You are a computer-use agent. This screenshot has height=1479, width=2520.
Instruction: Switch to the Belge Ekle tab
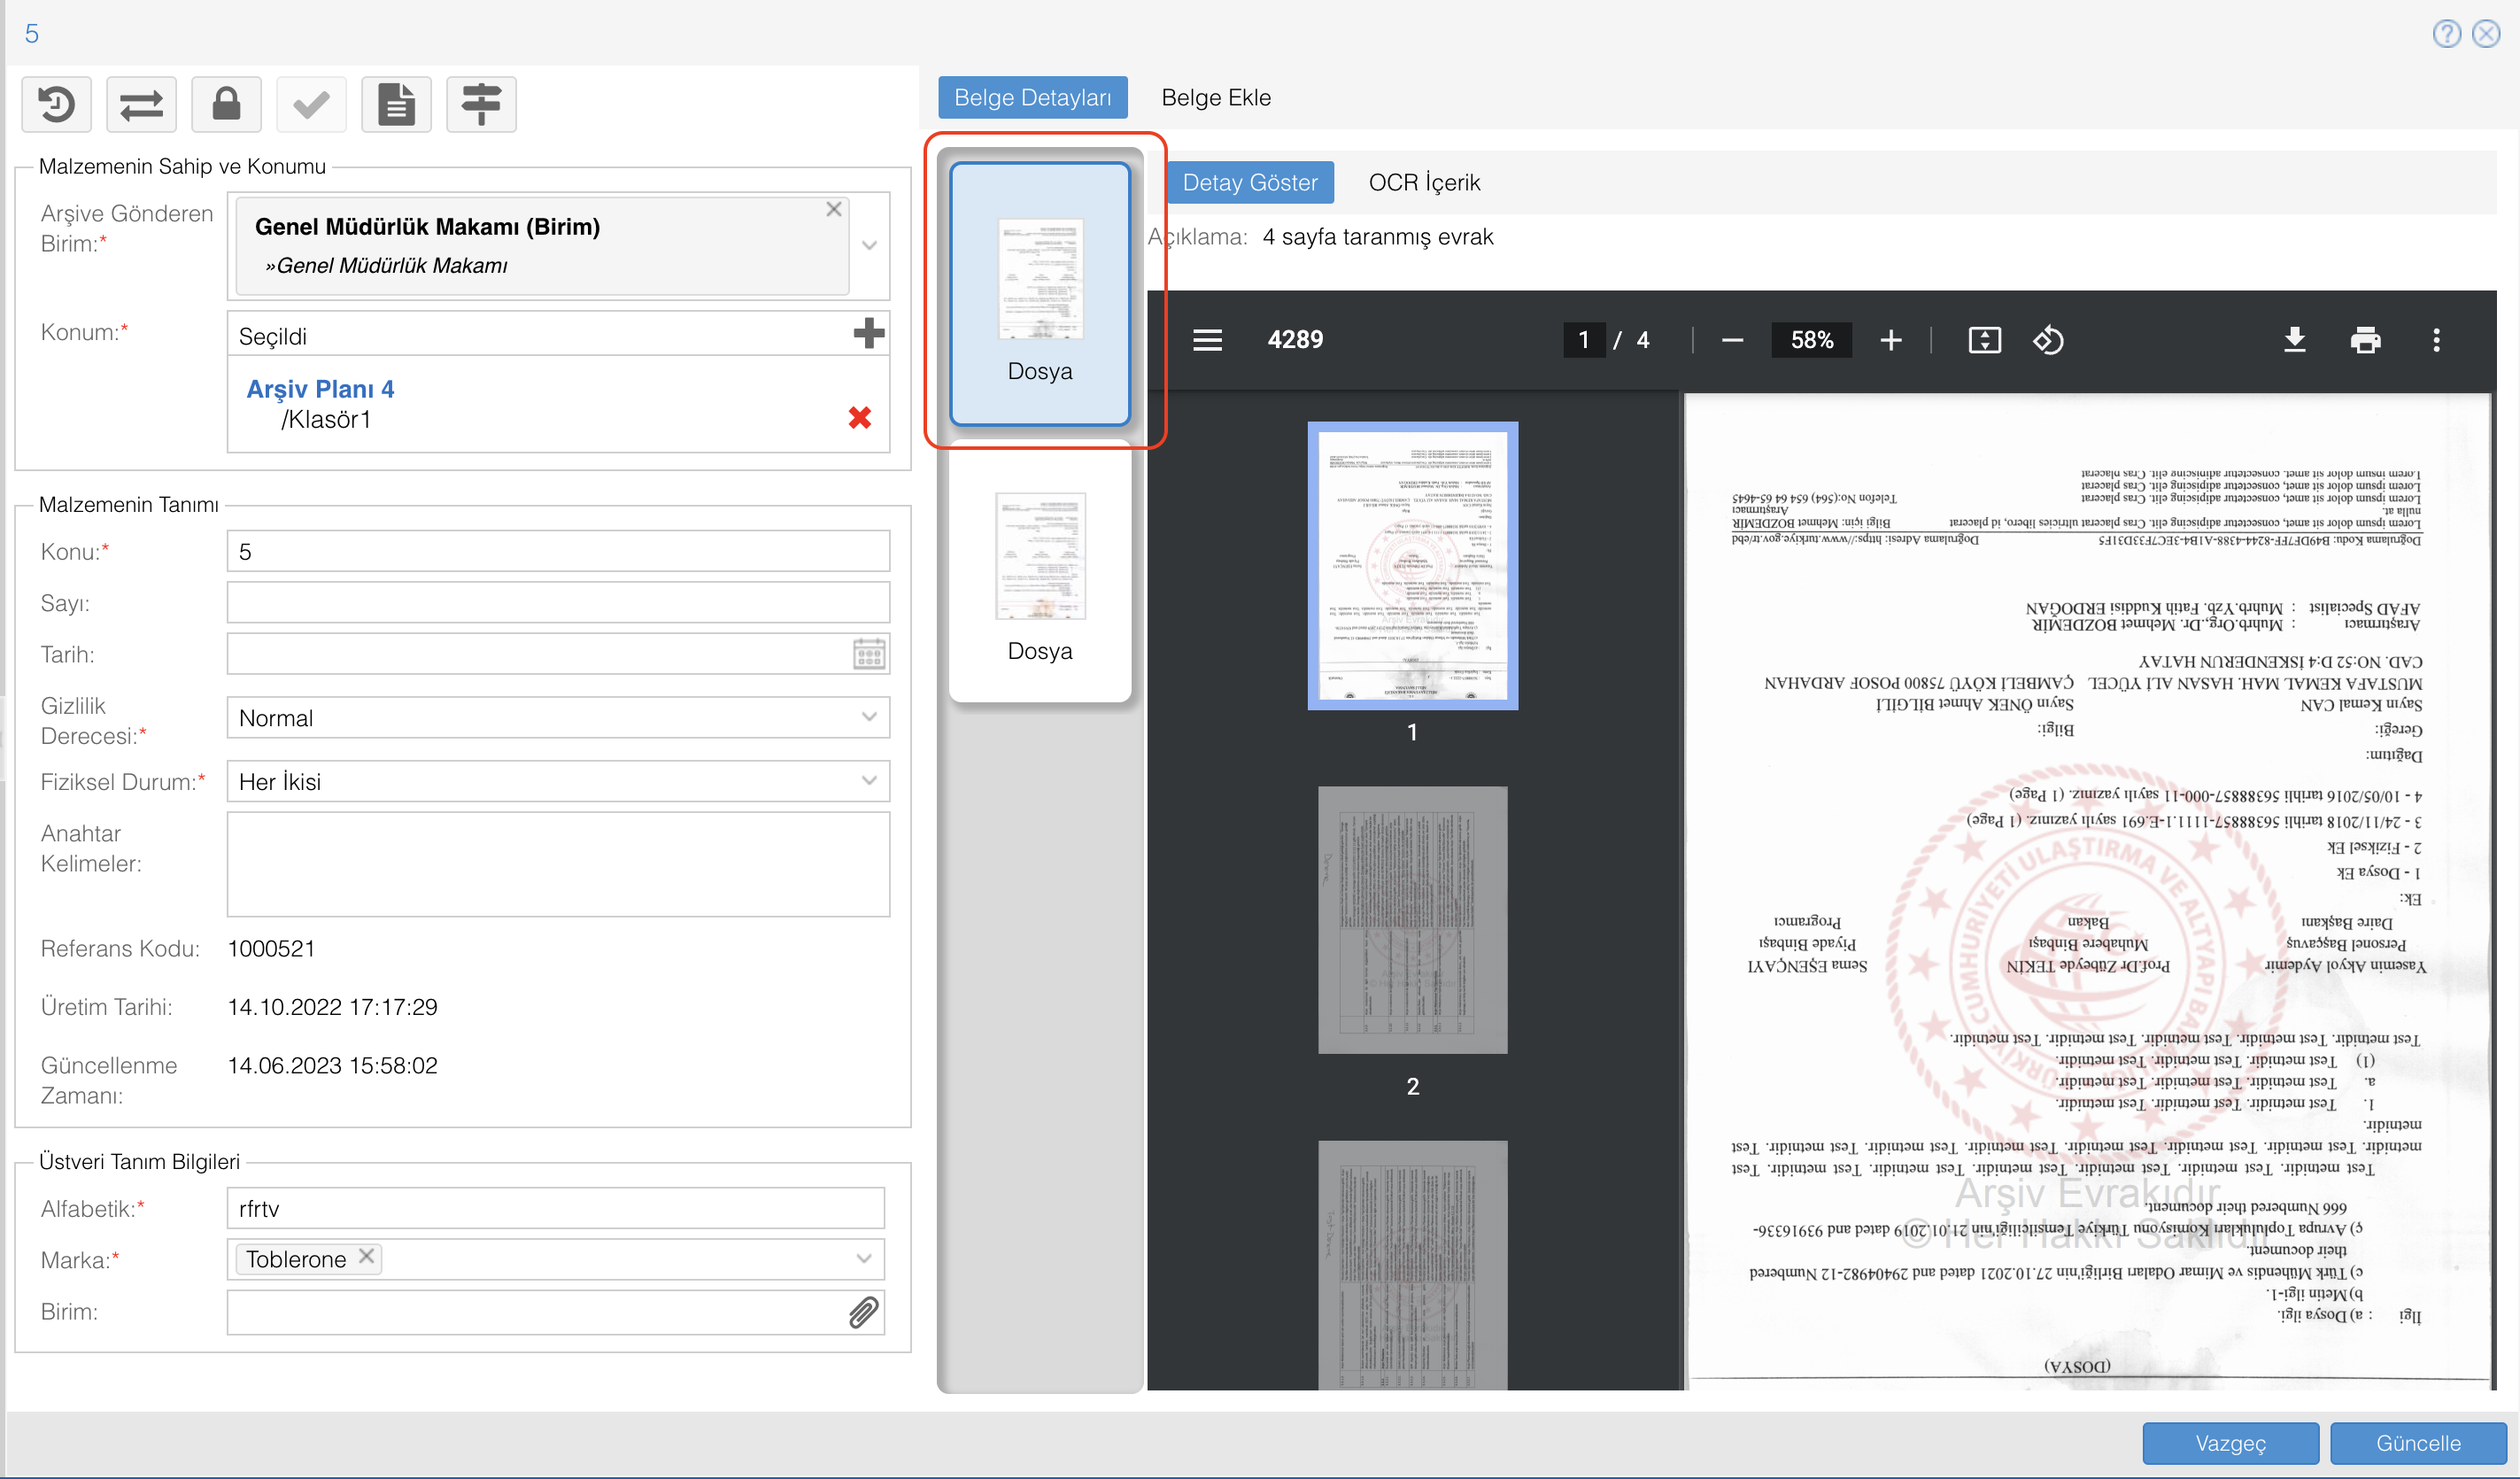(1215, 98)
